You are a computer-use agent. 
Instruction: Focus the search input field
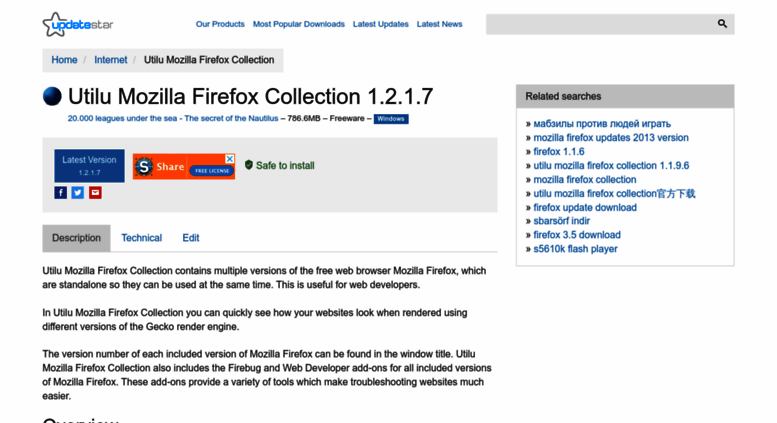(600, 24)
